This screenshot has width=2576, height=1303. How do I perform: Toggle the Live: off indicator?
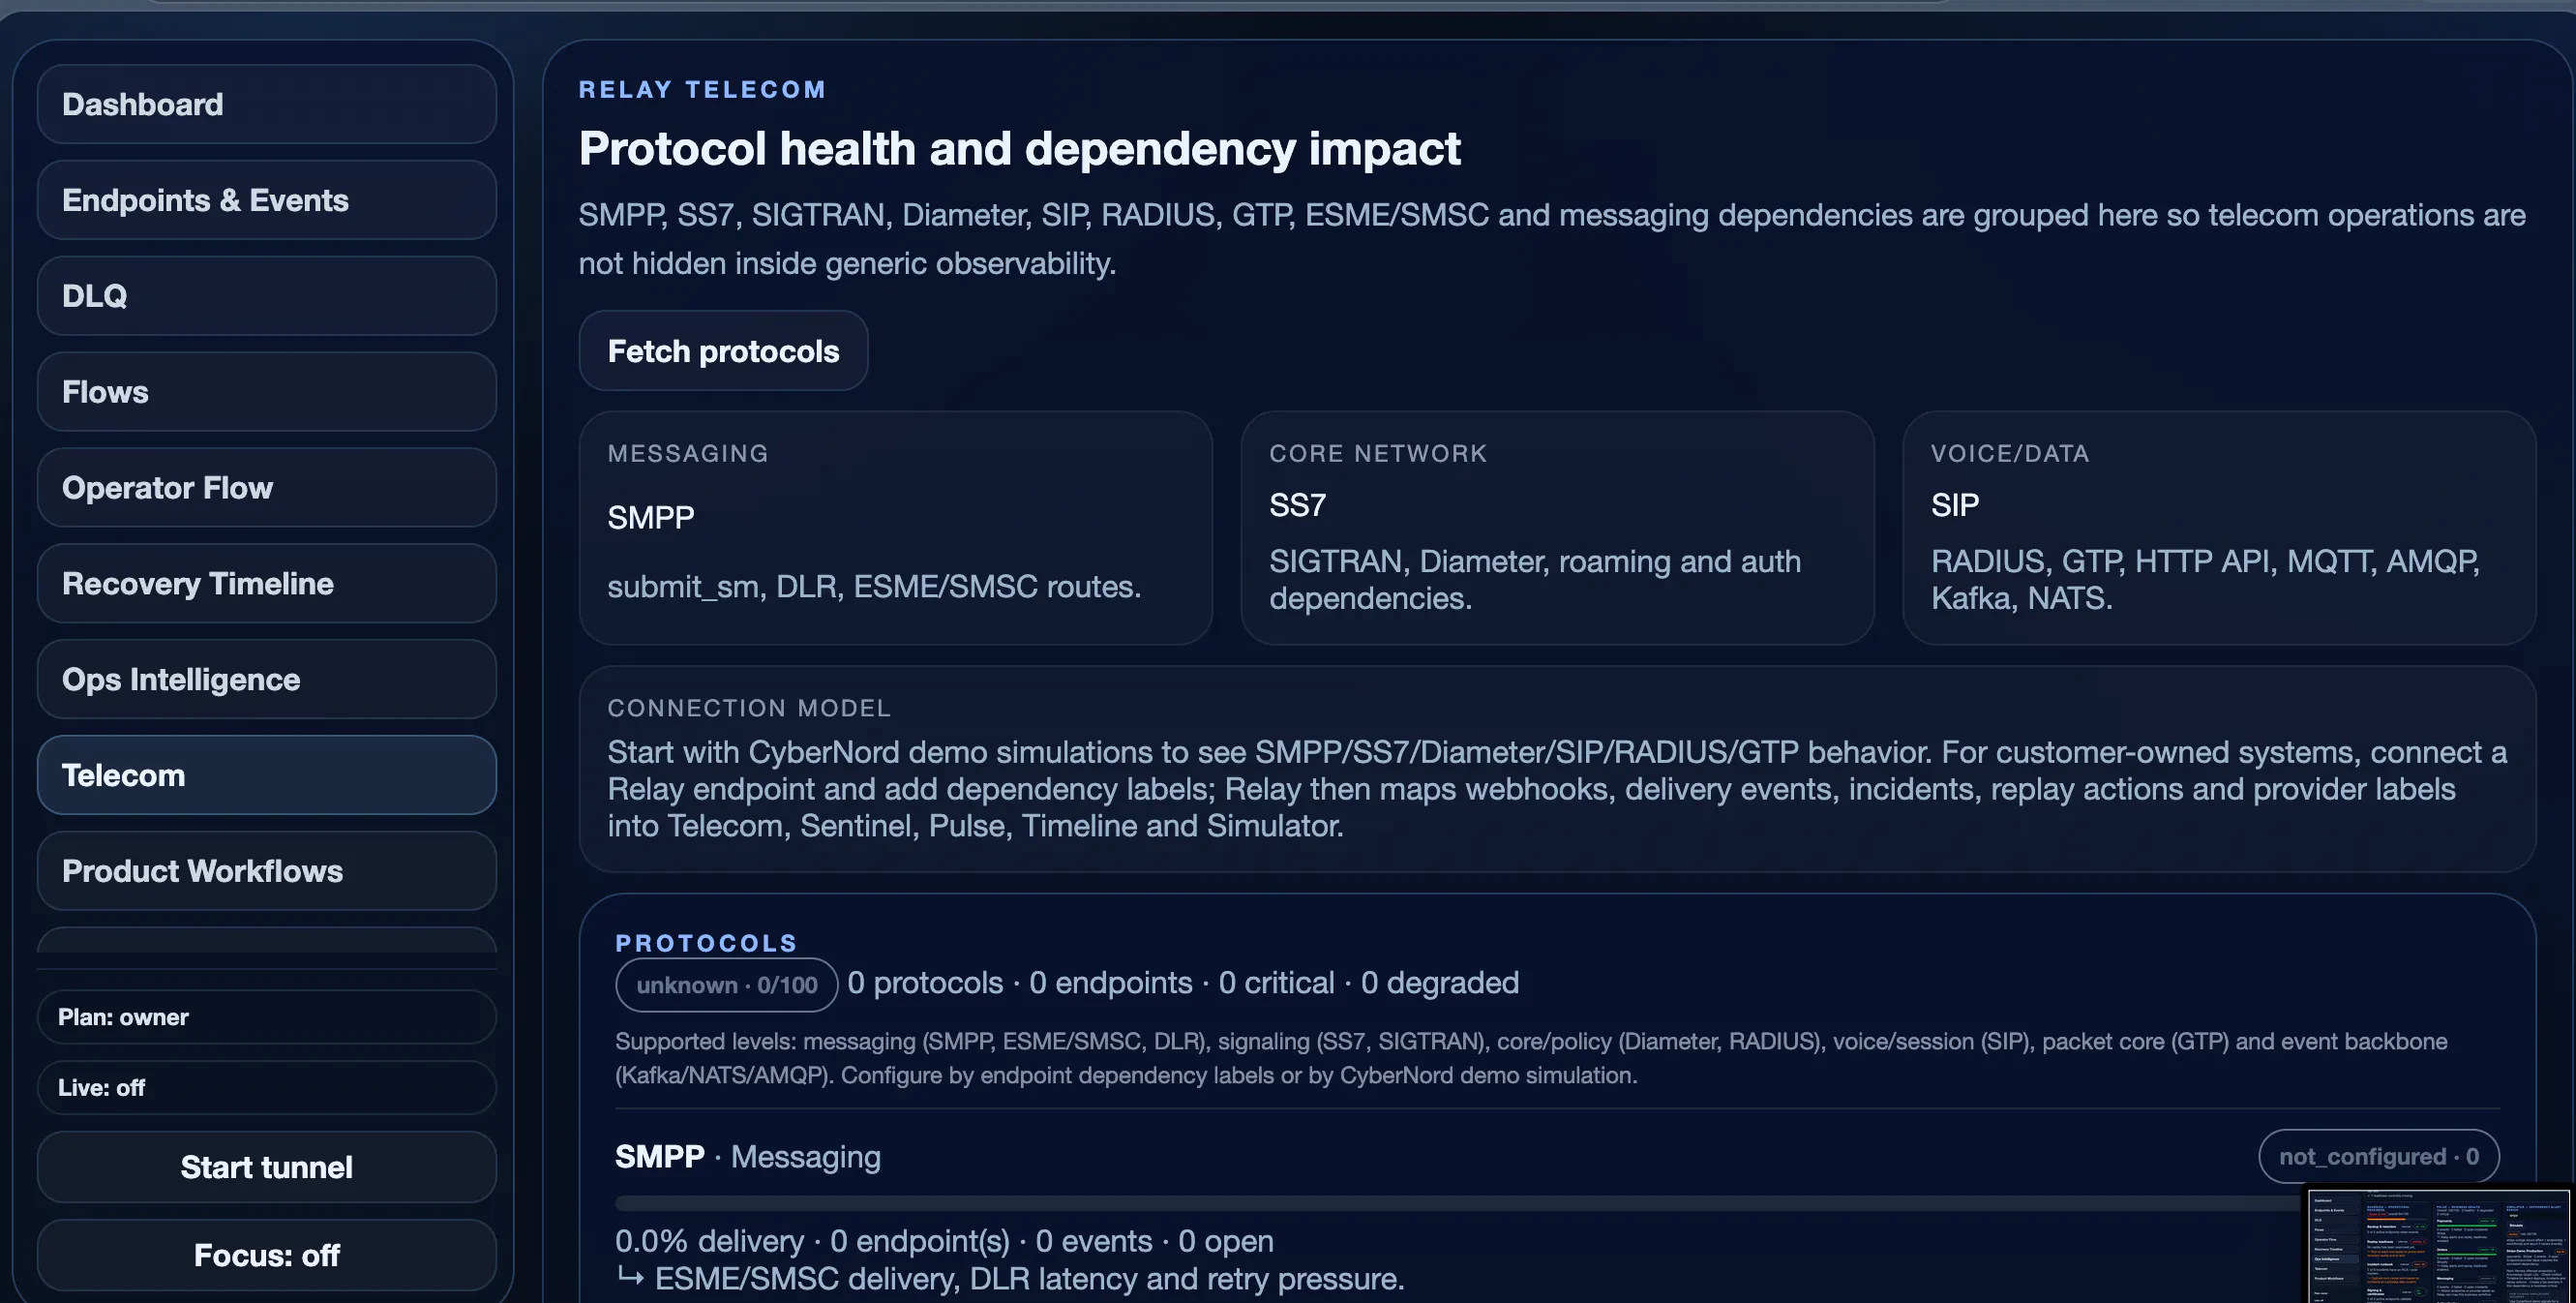(x=267, y=1088)
